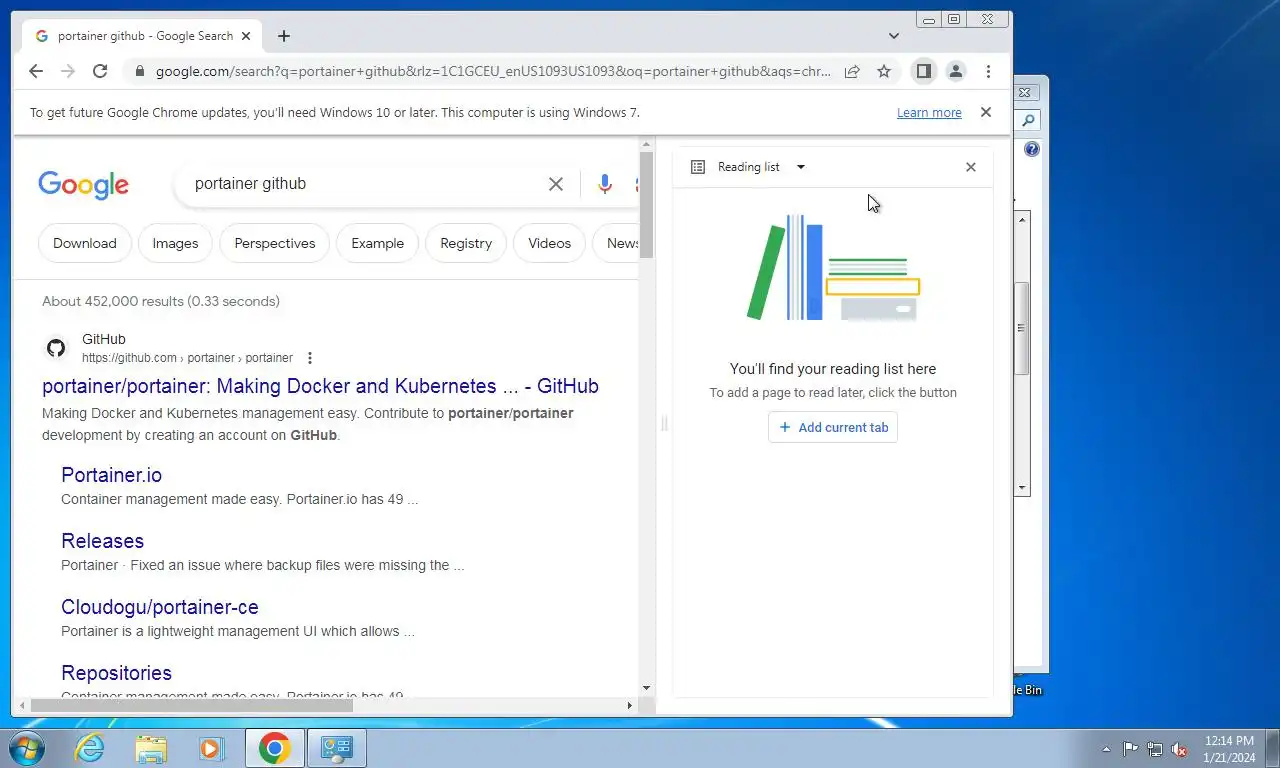
Task: Click the GitHub favicon in the first result
Action: click(x=56, y=348)
